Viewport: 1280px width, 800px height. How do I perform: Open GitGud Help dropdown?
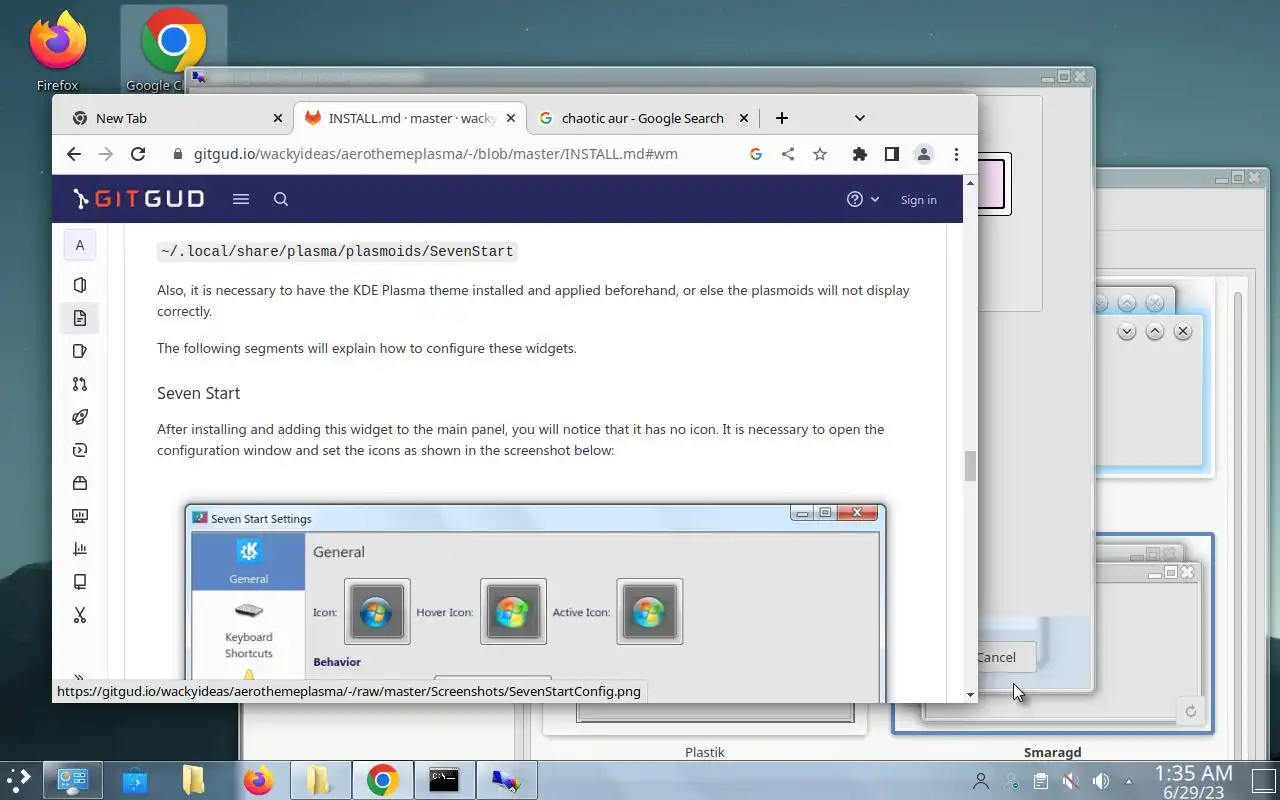tap(863, 199)
